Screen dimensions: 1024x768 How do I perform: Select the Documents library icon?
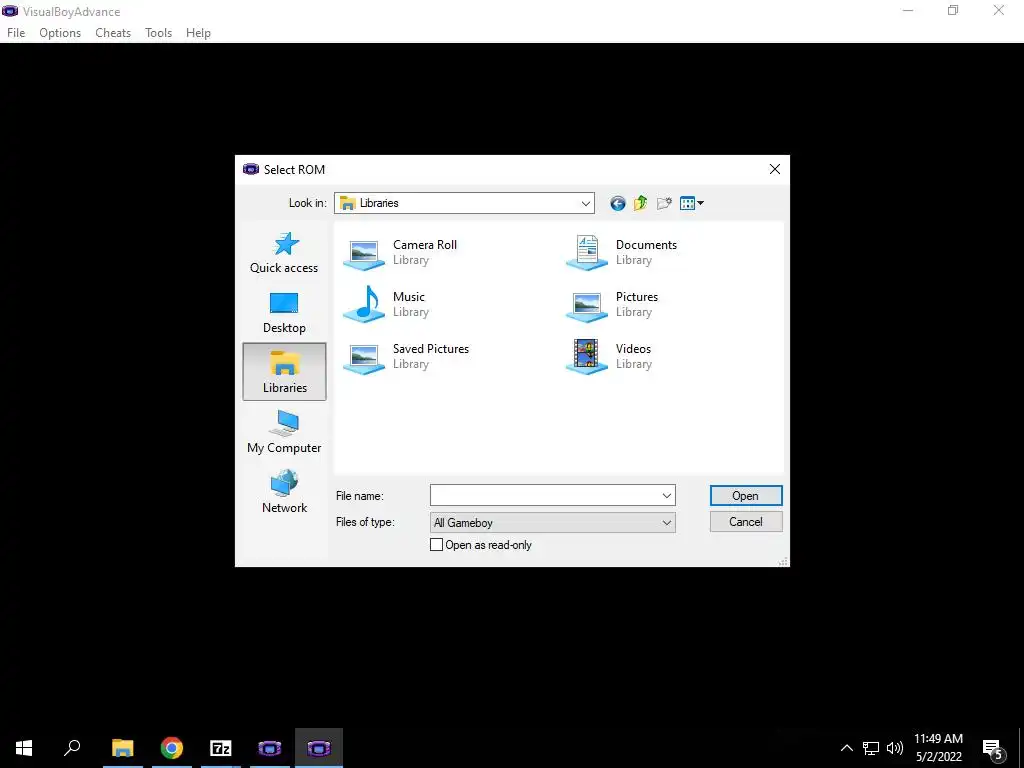[586, 252]
